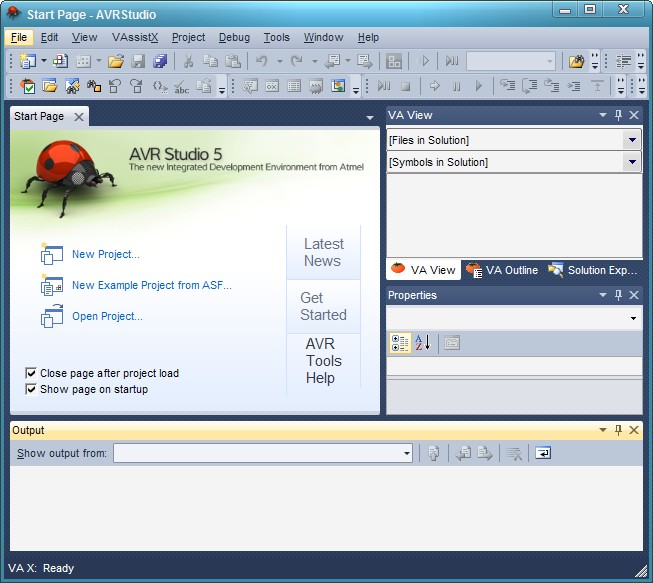The height and width of the screenshot is (583, 653).
Task: Open the File menu
Action: (19, 37)
